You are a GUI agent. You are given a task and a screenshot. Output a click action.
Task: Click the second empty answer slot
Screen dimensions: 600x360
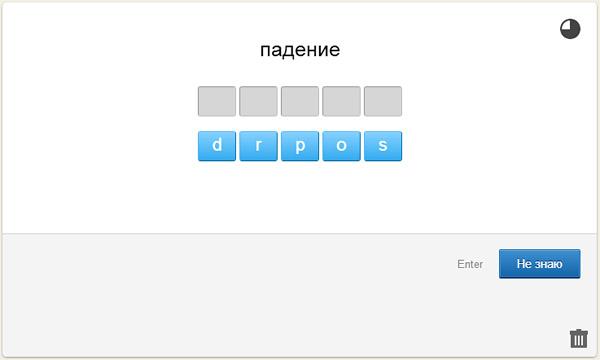point(258,101)
